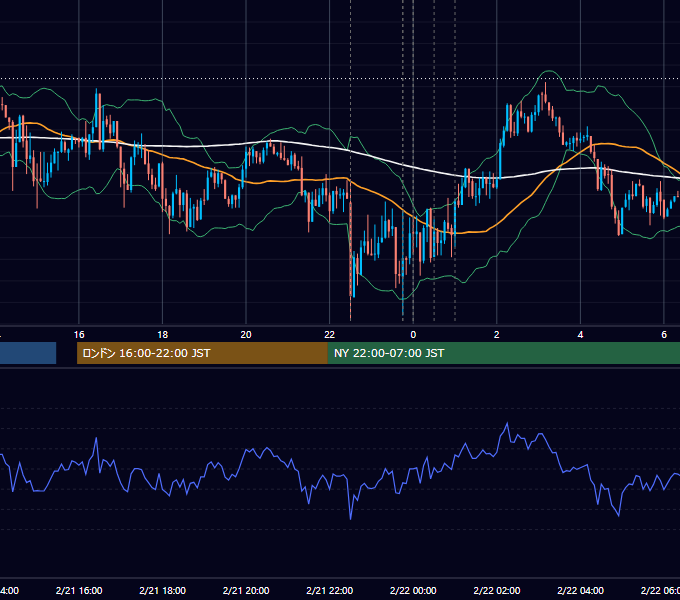Click the 2/21 22:00 label on indicator axis

tap(330, 590)
